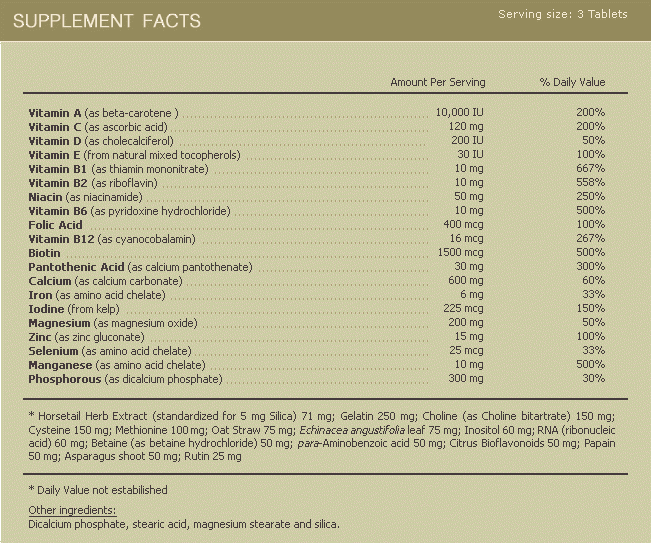Viewport: 651px width, 543px height.
Task: Select the 'Biotin' row label
Action: pos(44,253)
